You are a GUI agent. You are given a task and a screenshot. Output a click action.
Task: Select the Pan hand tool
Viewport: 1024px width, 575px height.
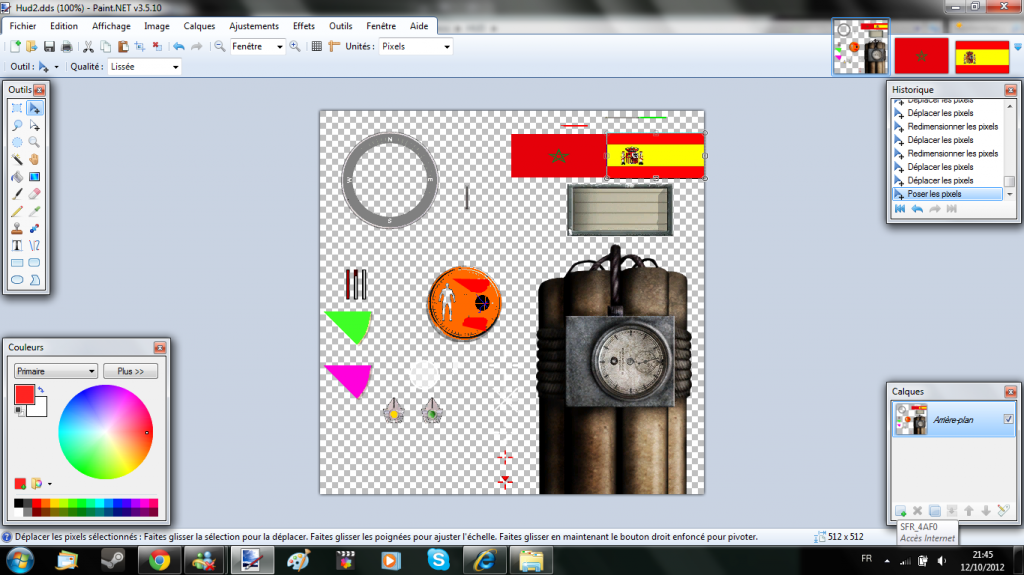pos(35,159)
